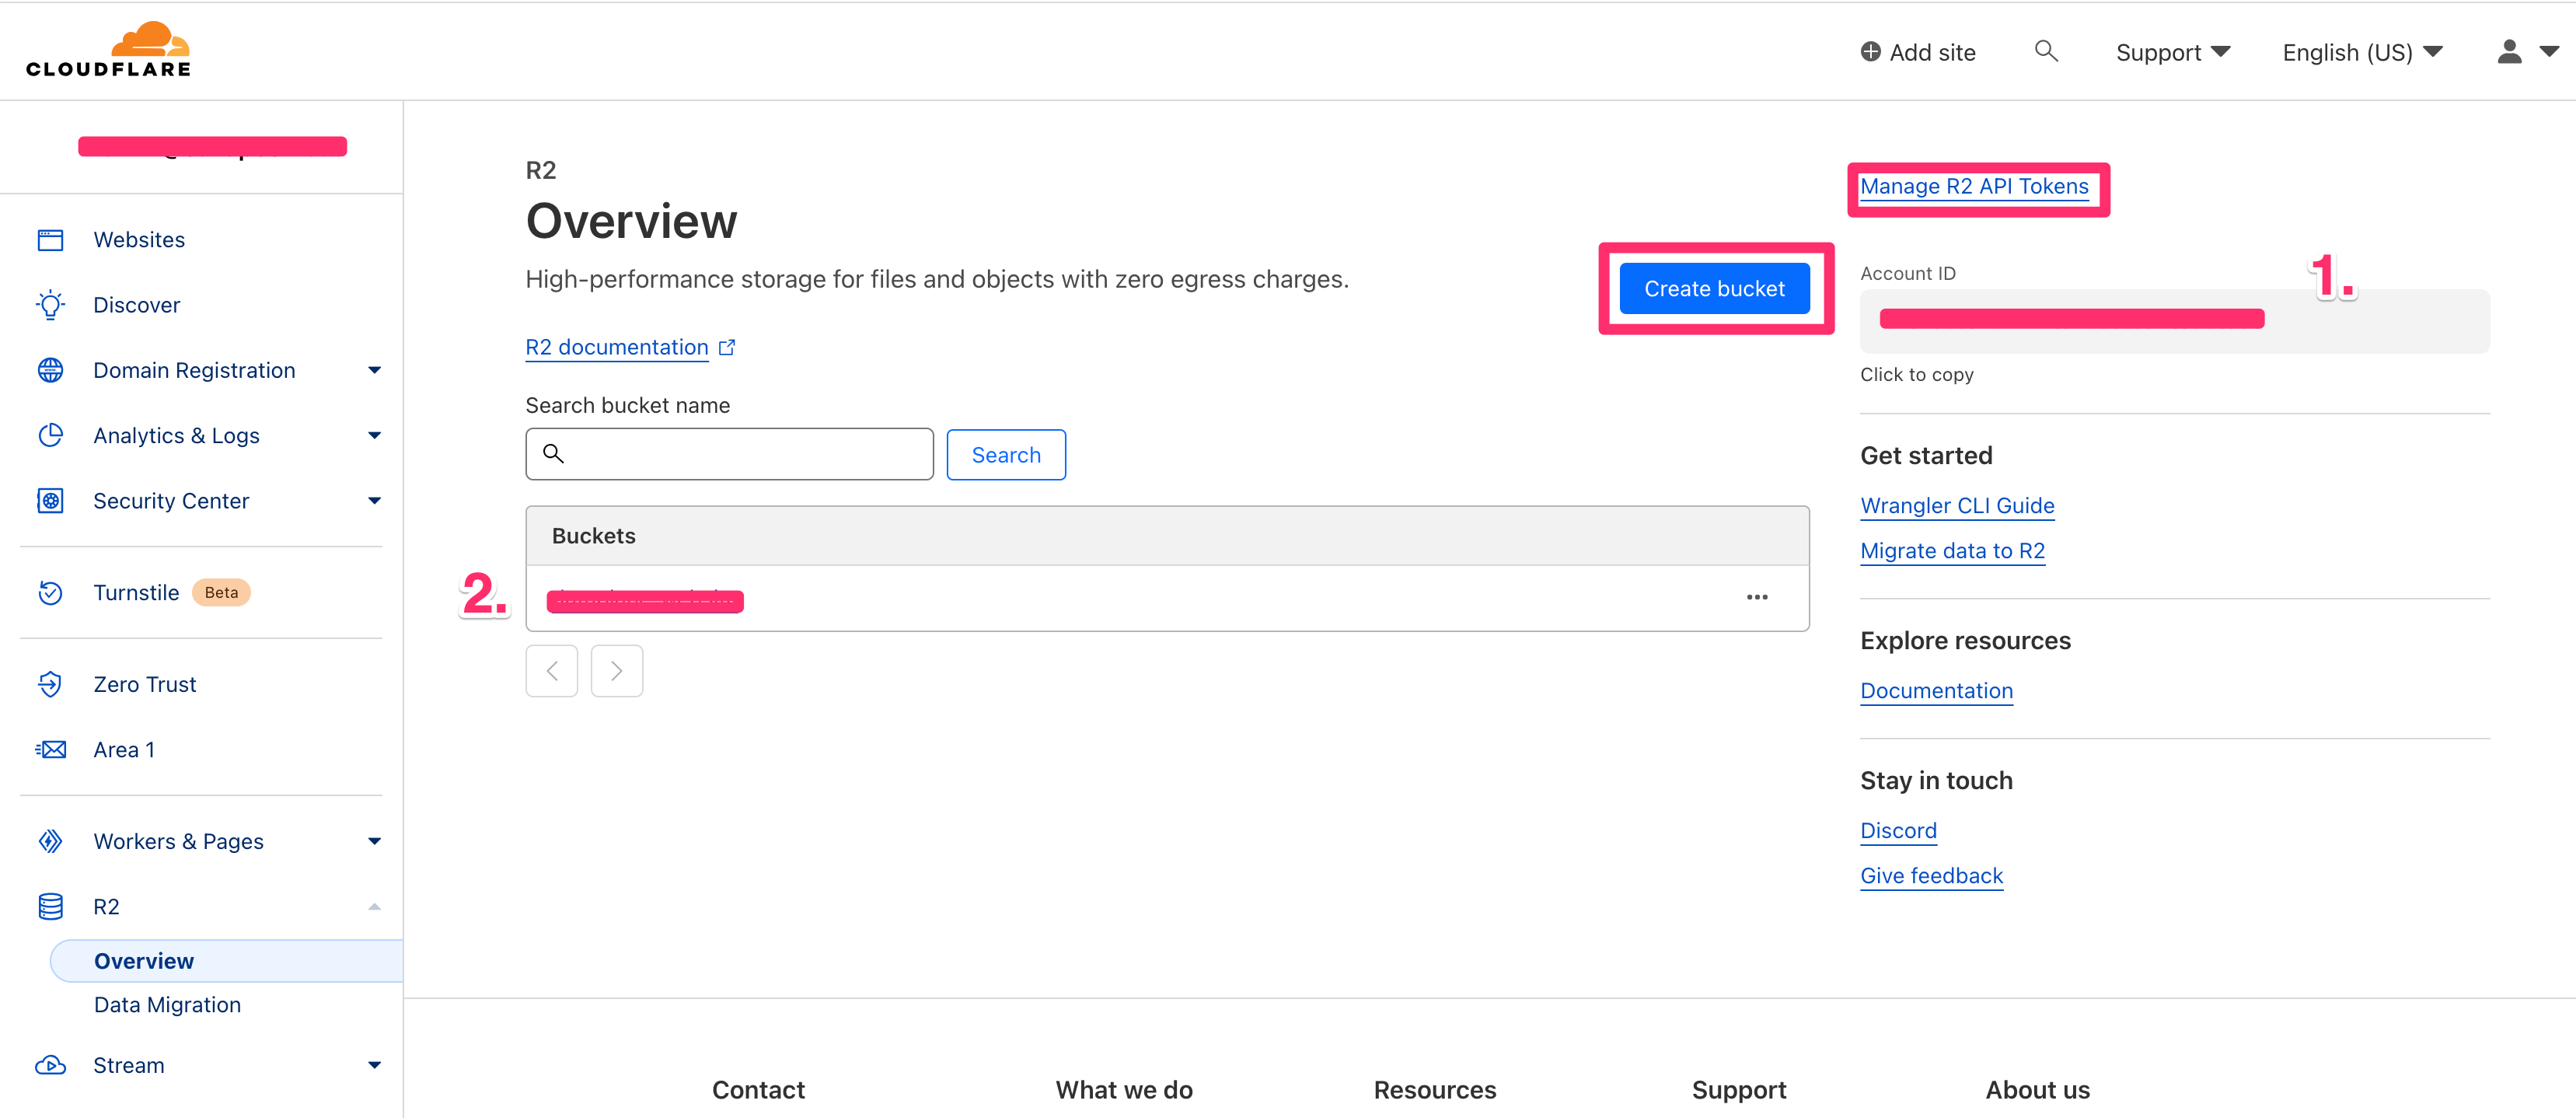2576x1118 pixels.
Task: Click the Stream cloud icon
Action: (x=50, y=1065)
